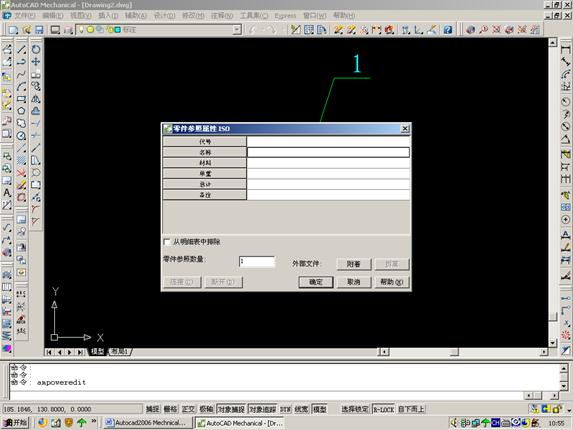
Task: Toggle 对象追踪 object tracking
Action: point(262,409)
